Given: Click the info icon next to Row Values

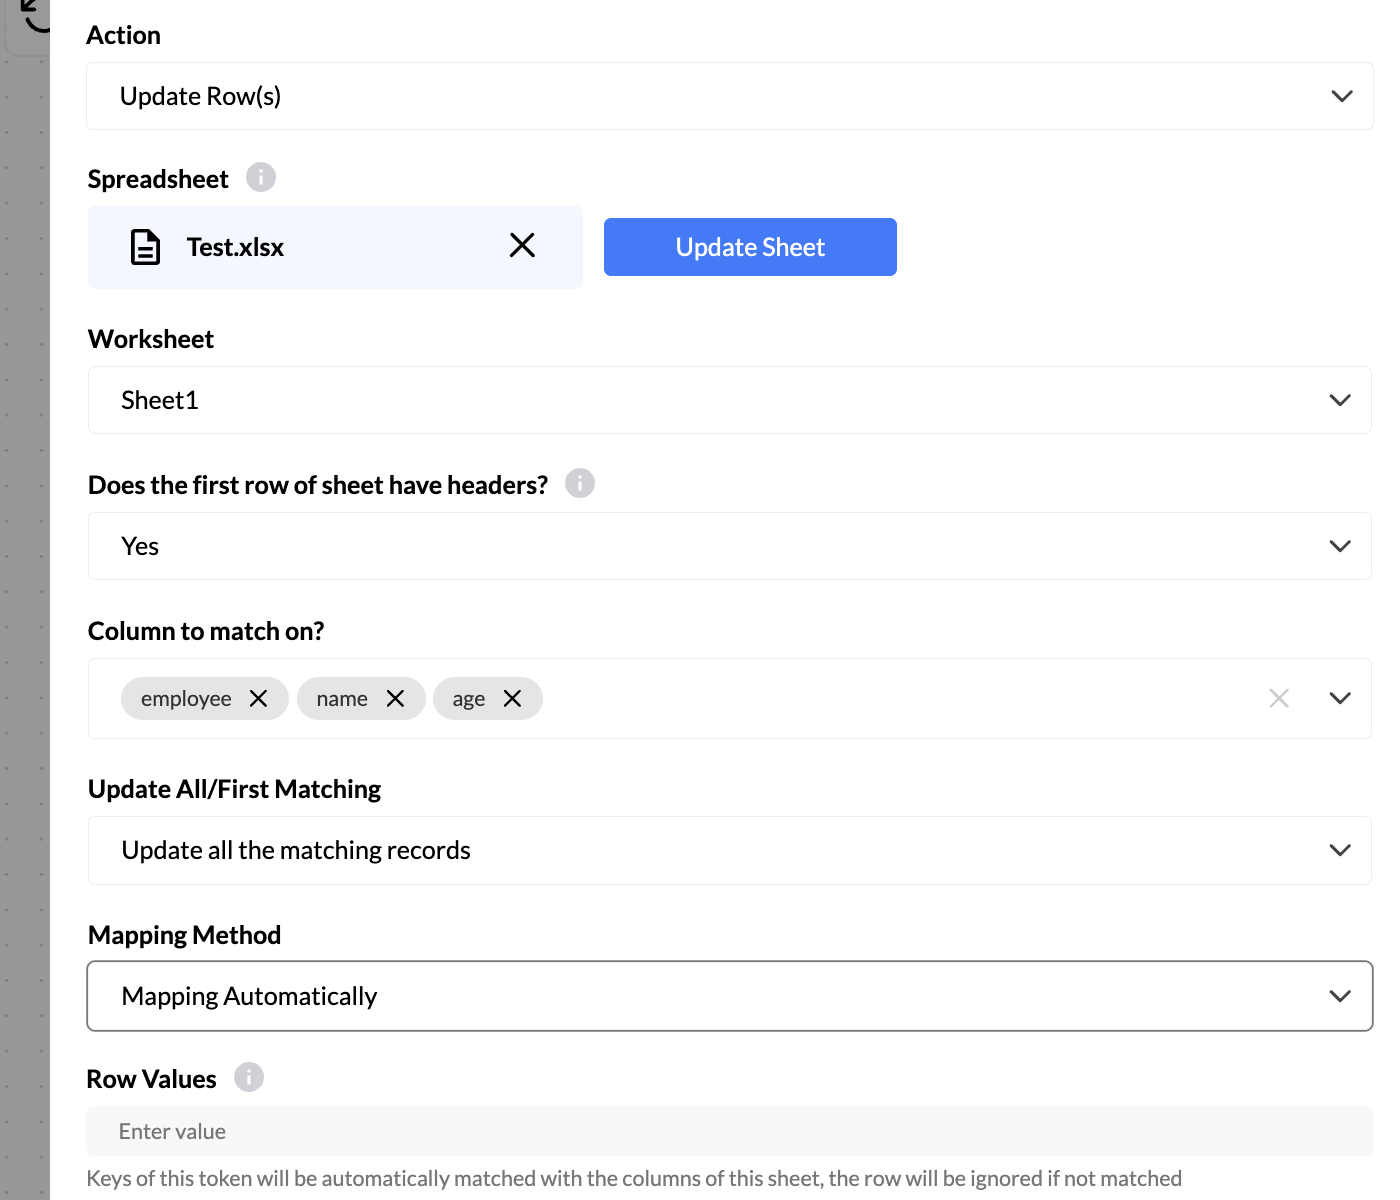Looking at the screenshot, I should 248,1078.
